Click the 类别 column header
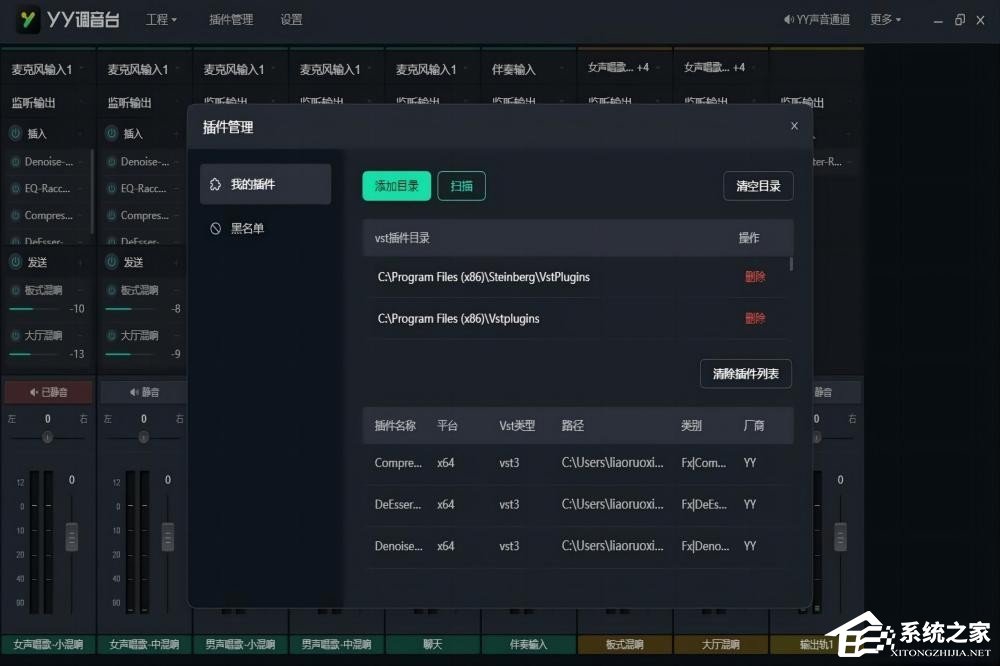The height and width of the screenshot is (666, 1000). [x=691, y=426]
